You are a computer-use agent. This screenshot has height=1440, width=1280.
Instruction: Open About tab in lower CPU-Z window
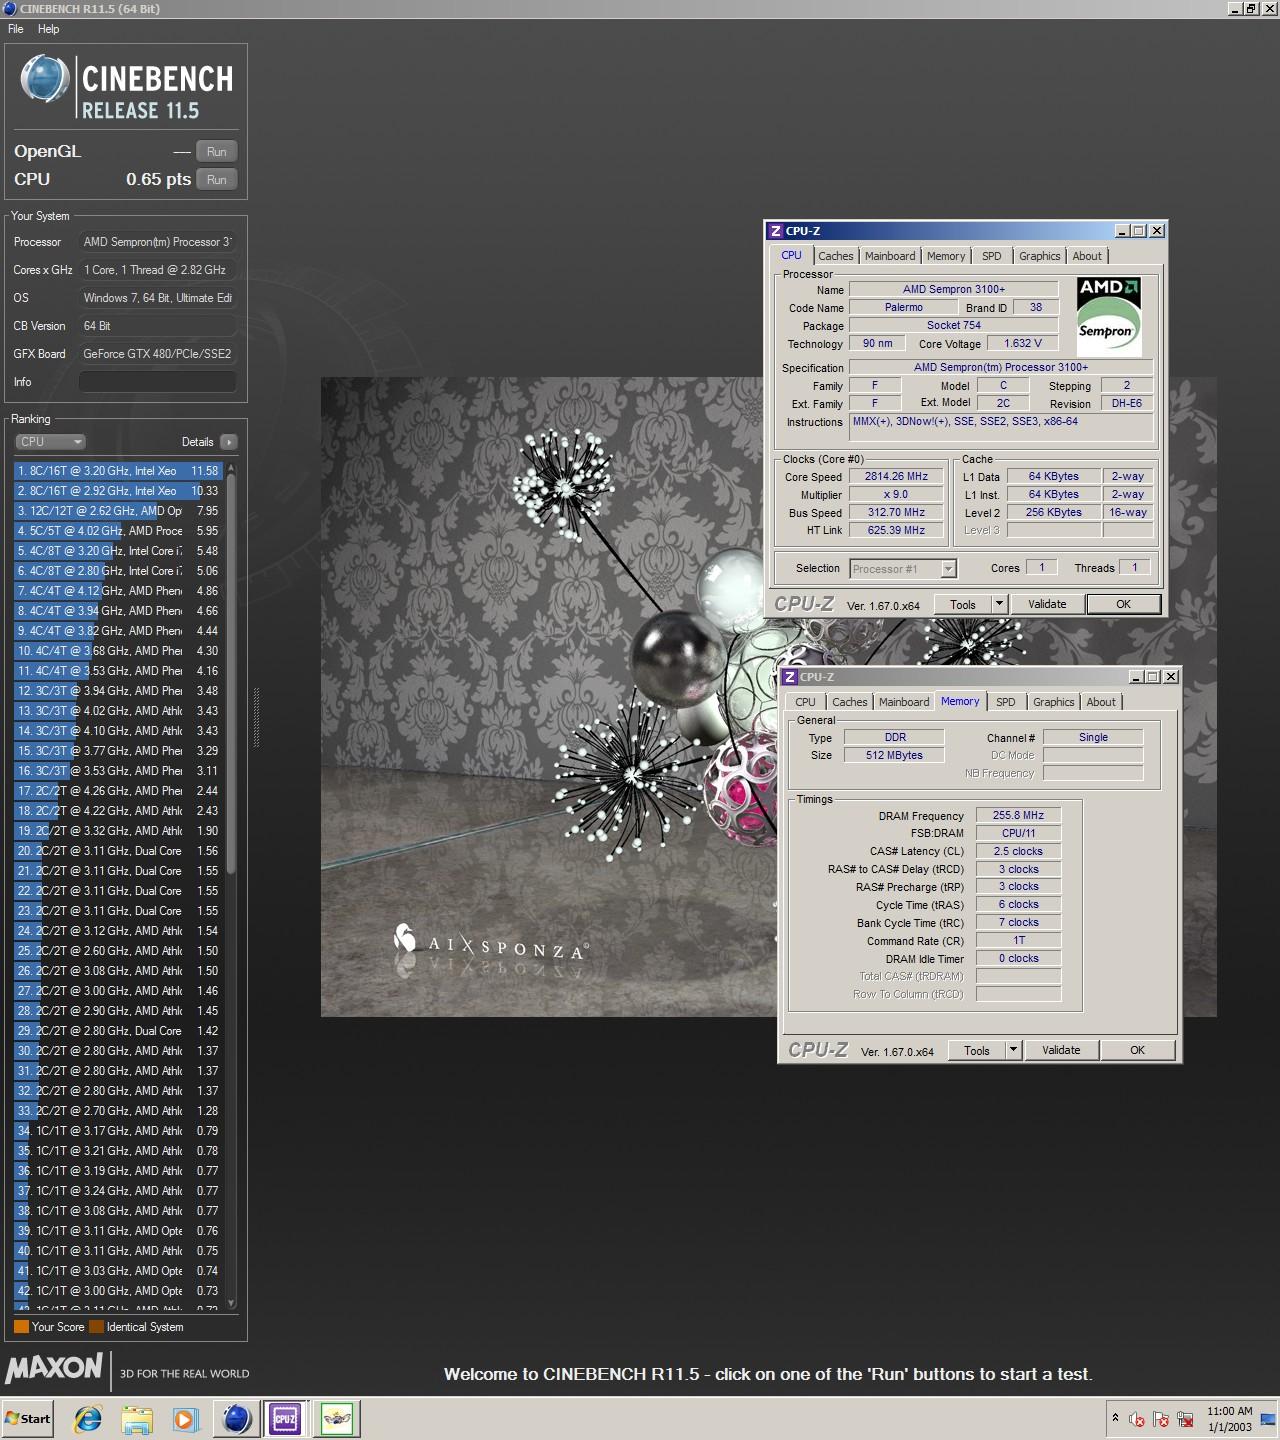[1101, 702]
